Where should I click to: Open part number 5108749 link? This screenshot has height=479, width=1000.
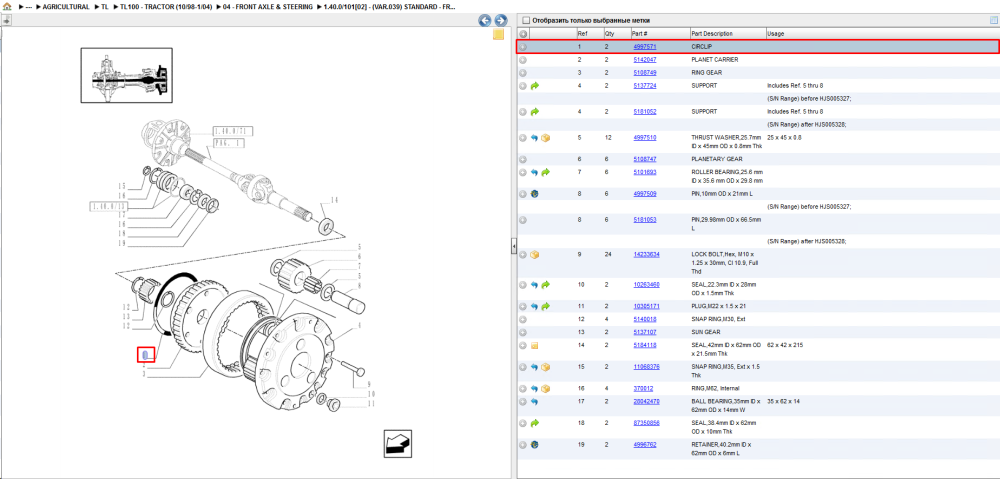tap(644, 73)
